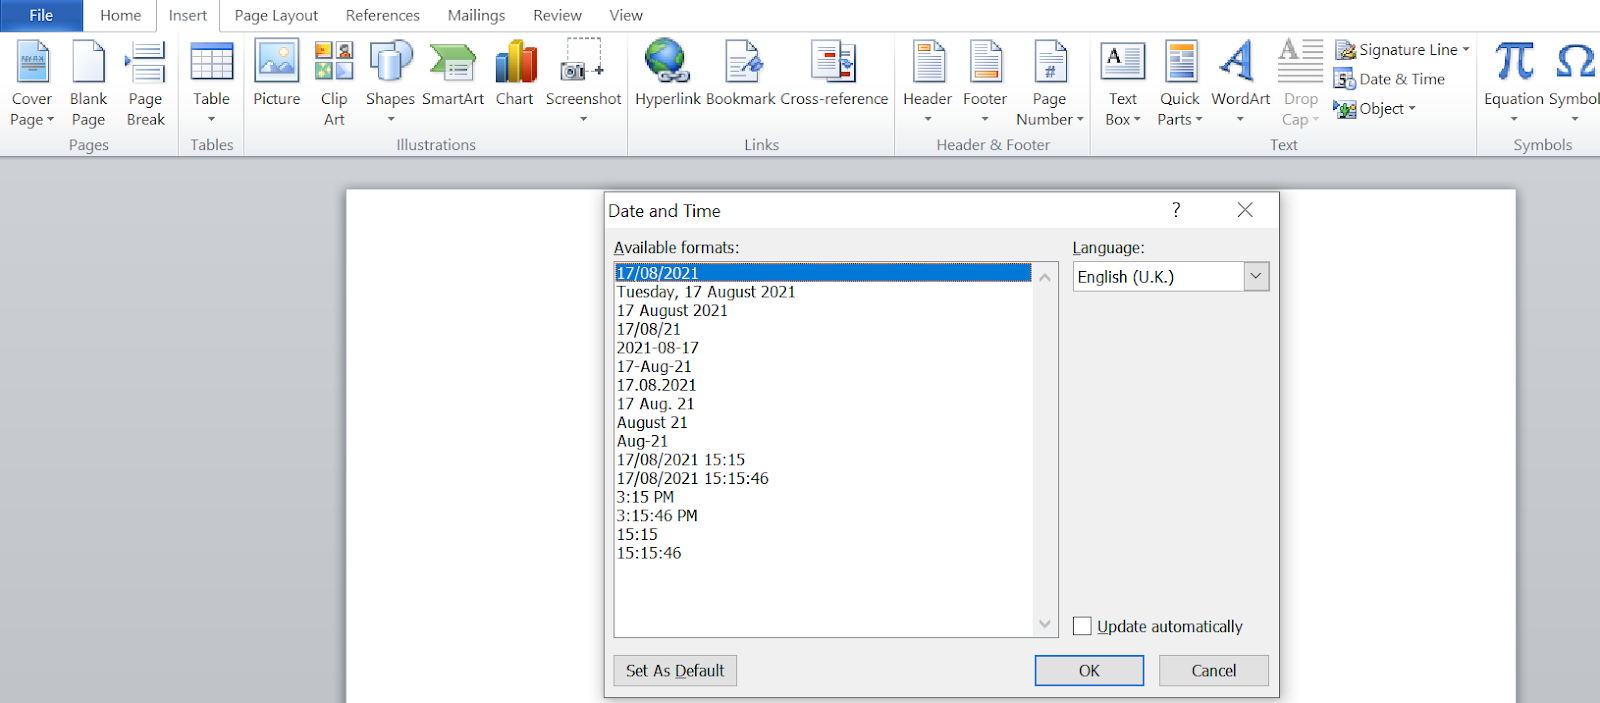The image size is (1600, 703).
Task: Choose format 17/08/2021 15:15:46
Action: 823,478
